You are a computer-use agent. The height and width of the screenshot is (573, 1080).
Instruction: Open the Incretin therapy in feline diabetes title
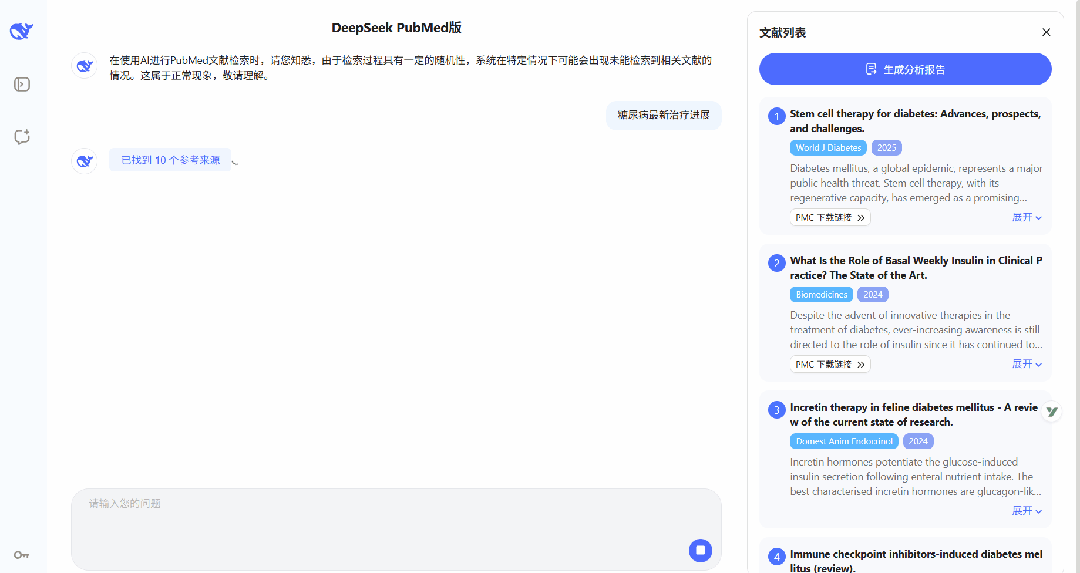point(913,415)
